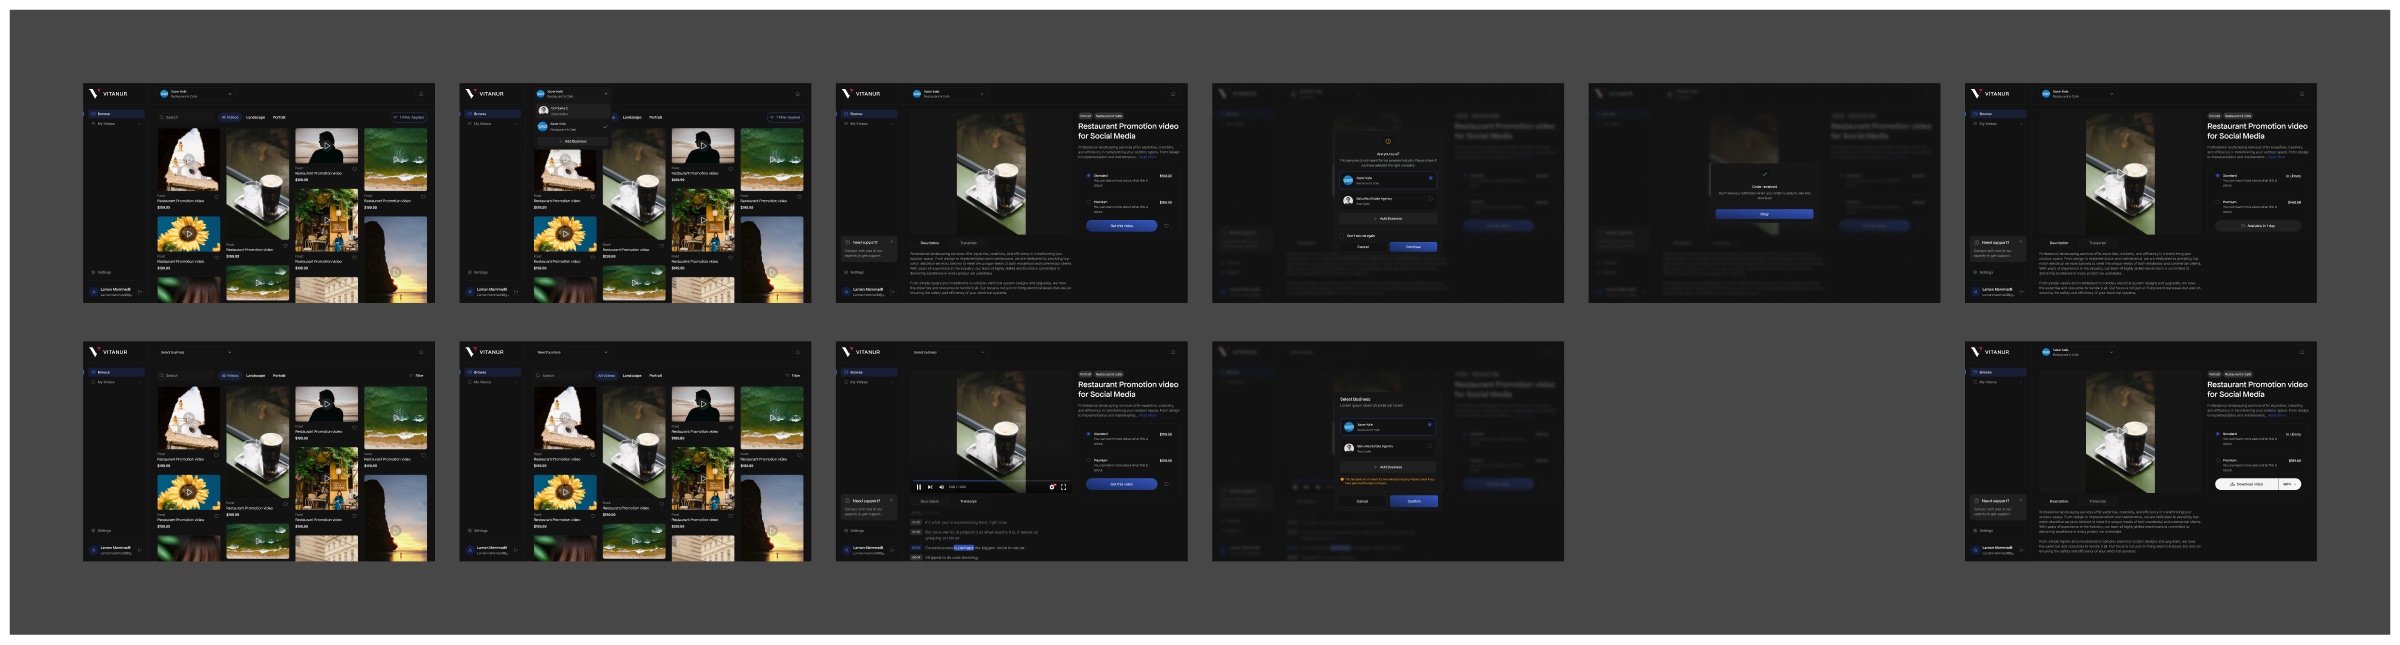Screen dimensions: 2400x645
Task: Open the Xaze Kafe header dropdown in the Download video frame
Action: [x=2078, y=352]
